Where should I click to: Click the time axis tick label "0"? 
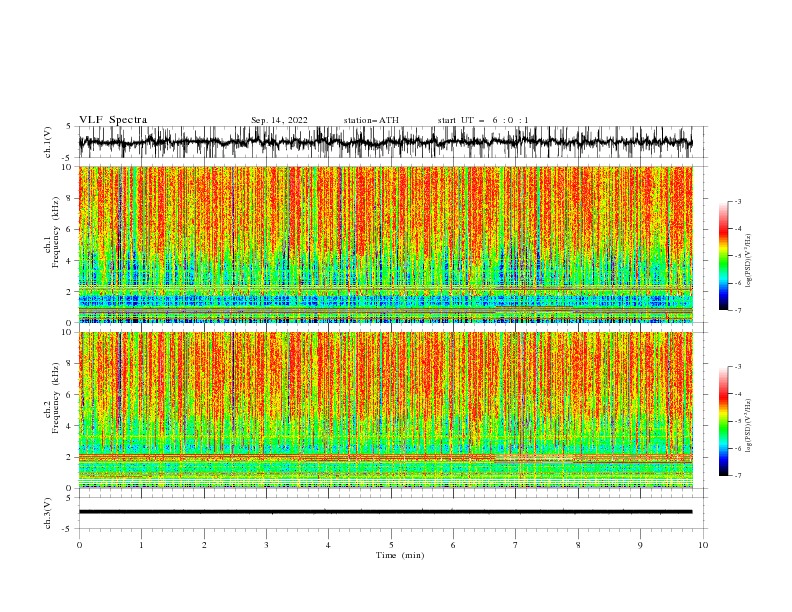tap(79, 545)
